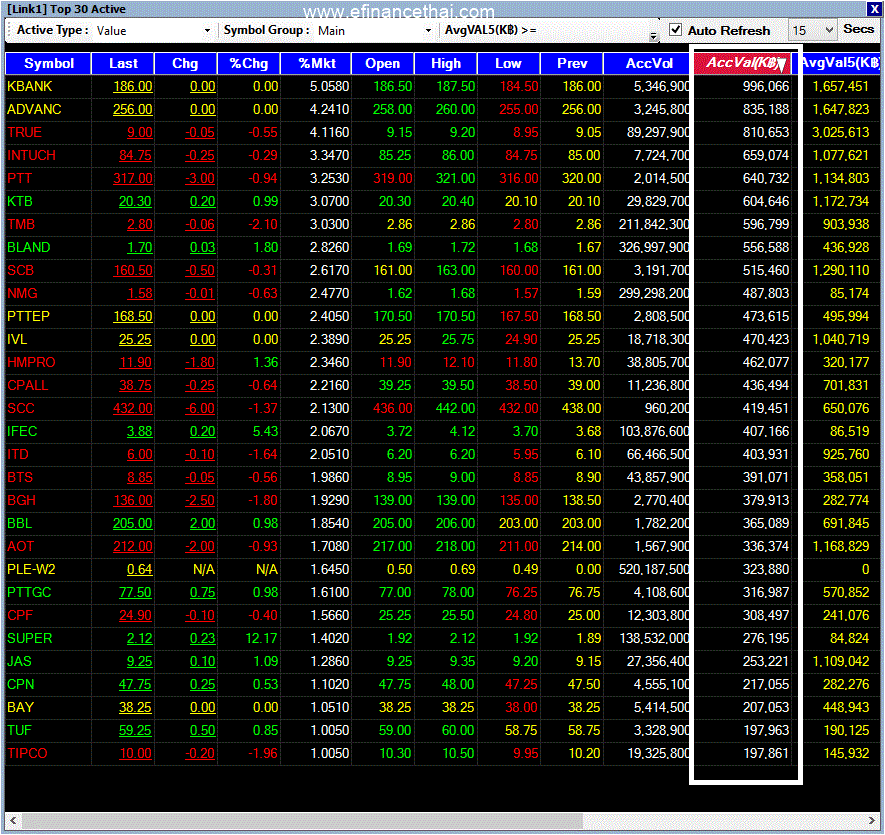Select the CPALL symbol
885x835 pixels.
[x=28, y=386]
